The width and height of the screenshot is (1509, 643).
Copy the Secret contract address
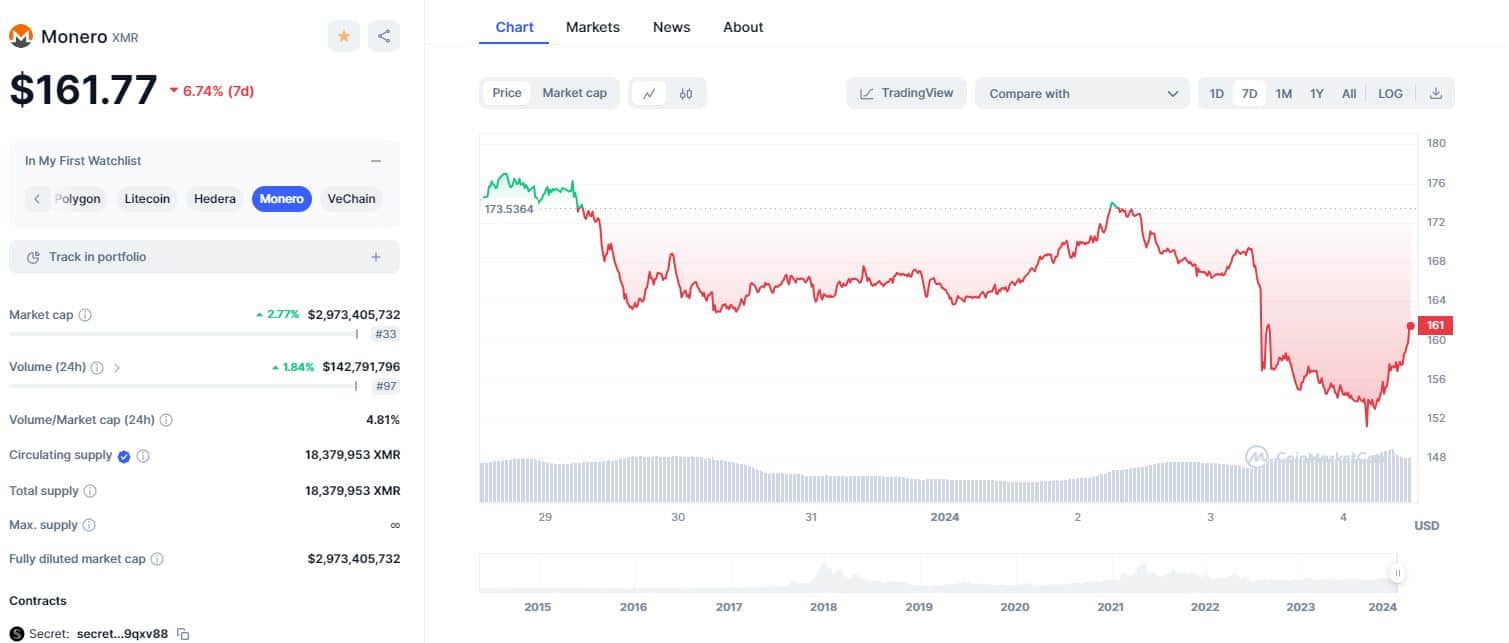click(183, 634)
